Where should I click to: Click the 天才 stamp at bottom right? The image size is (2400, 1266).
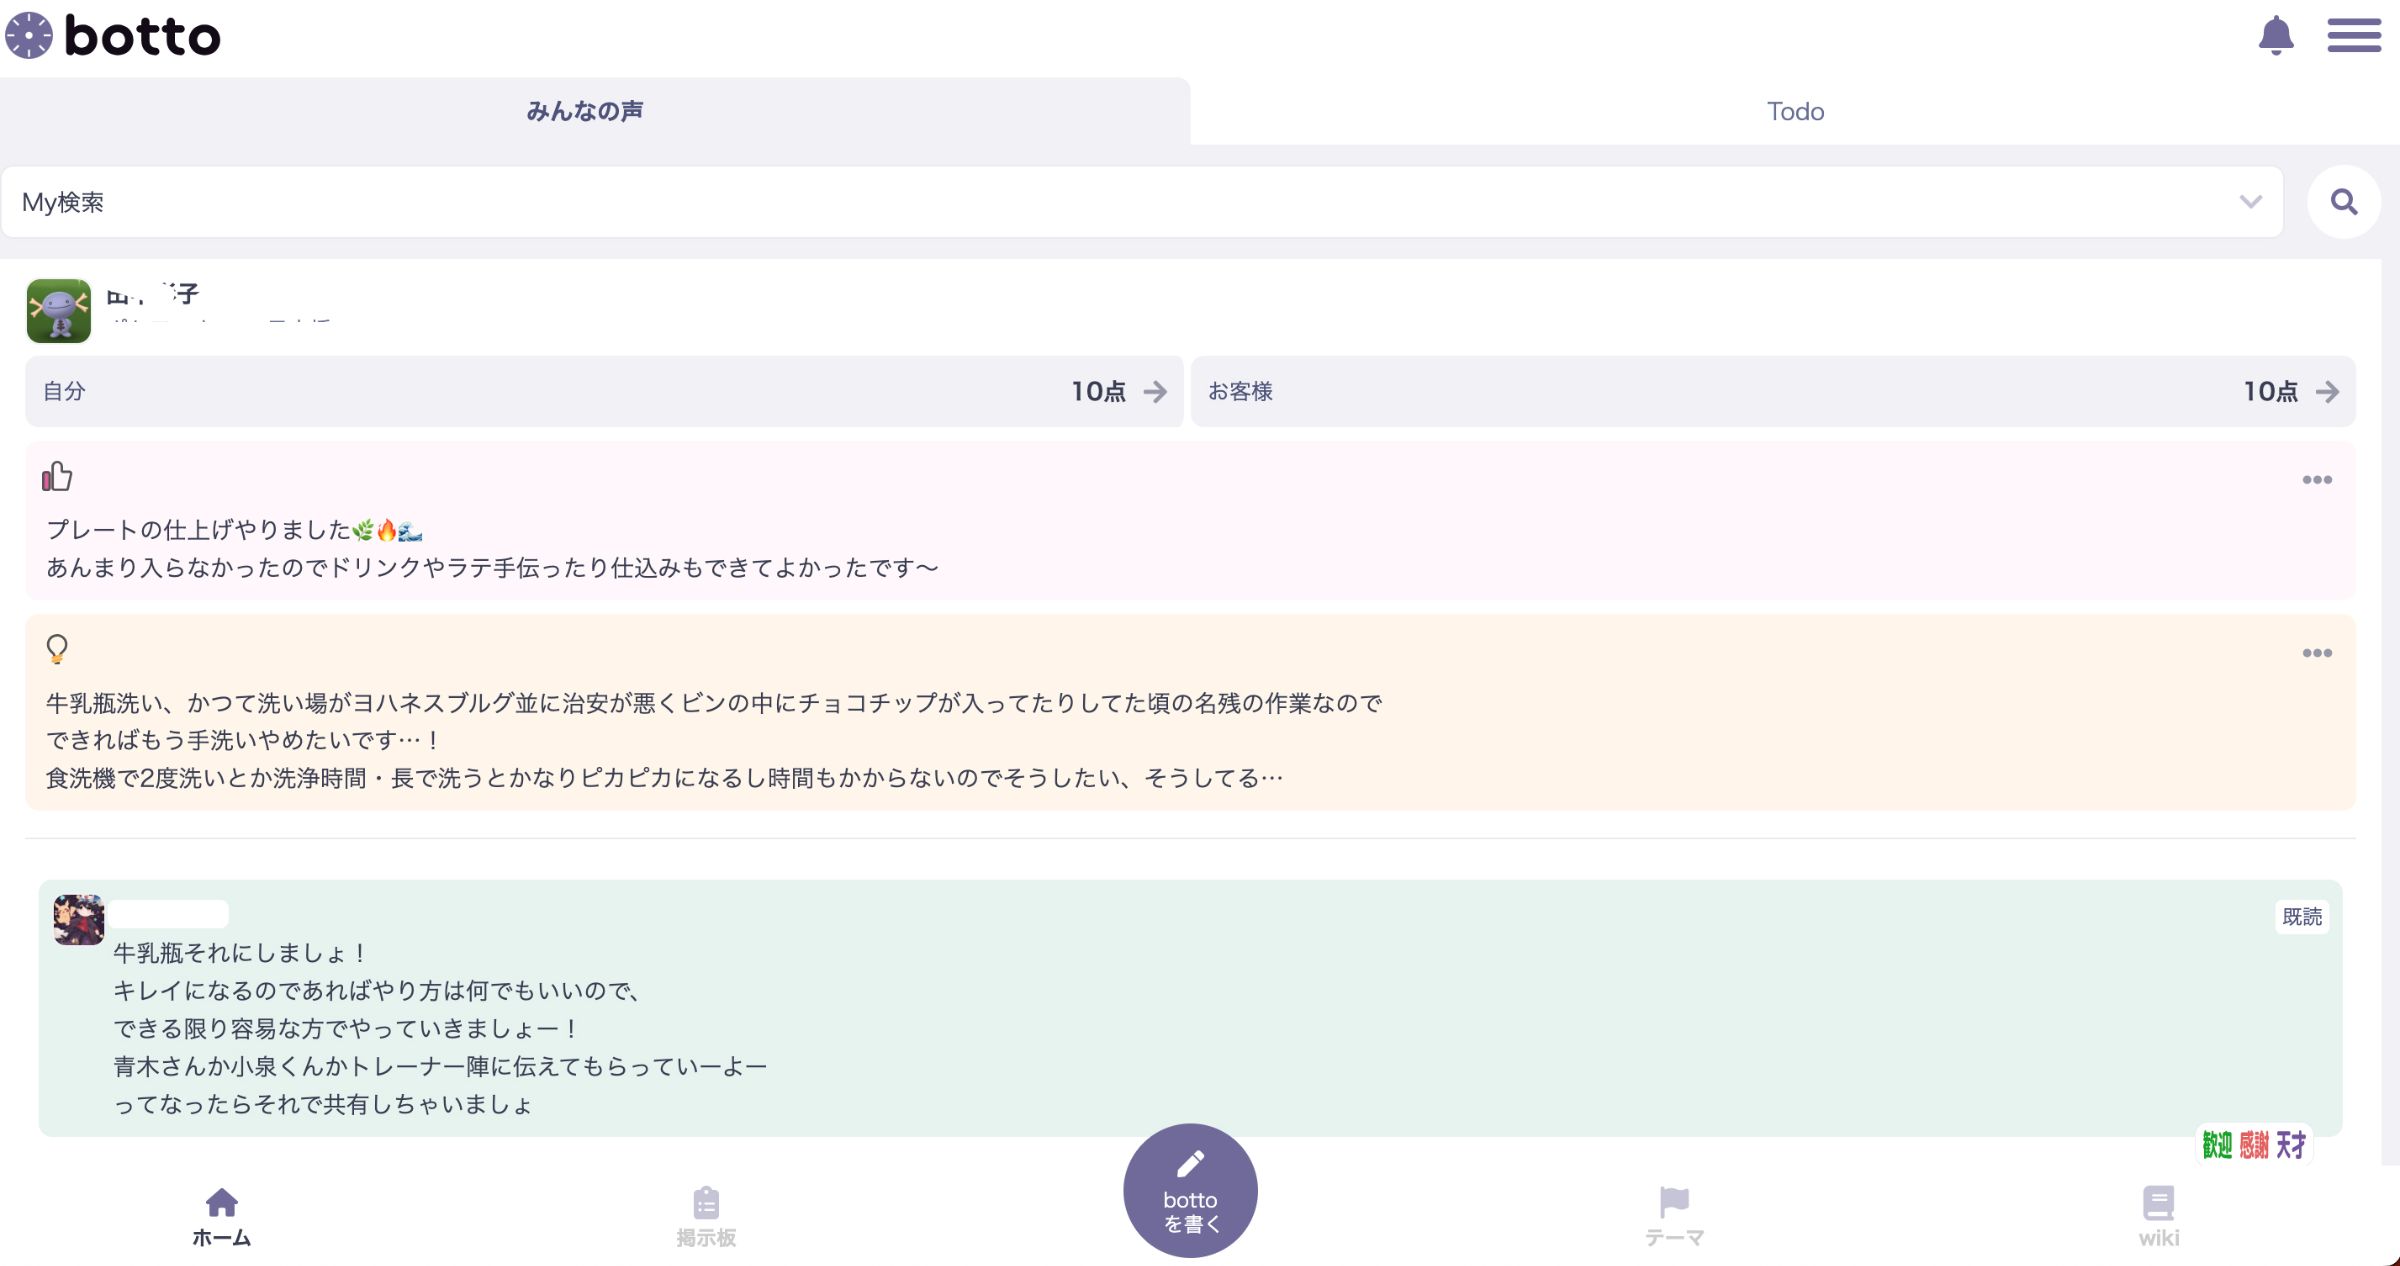[2290, 1146]
